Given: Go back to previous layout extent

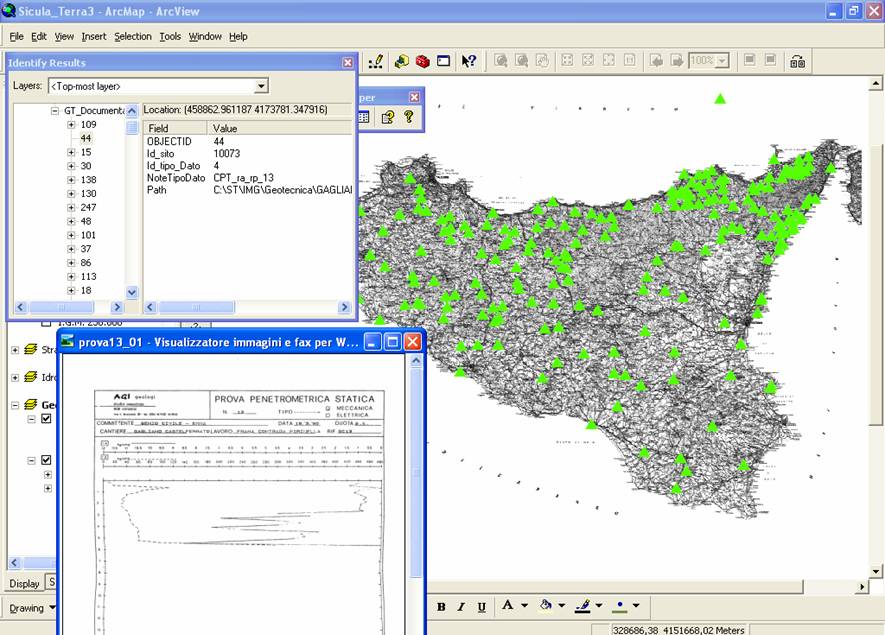Looking at the screenshot, I should 656,60.
